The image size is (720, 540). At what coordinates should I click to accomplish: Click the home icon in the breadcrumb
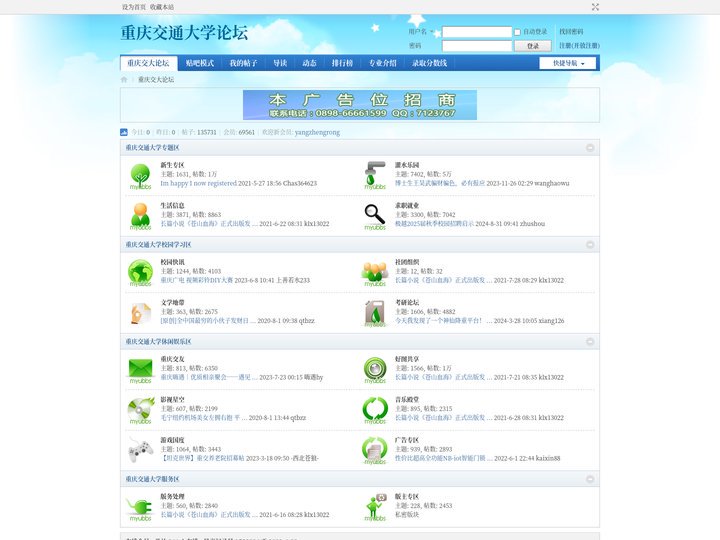tap(124, 79)
